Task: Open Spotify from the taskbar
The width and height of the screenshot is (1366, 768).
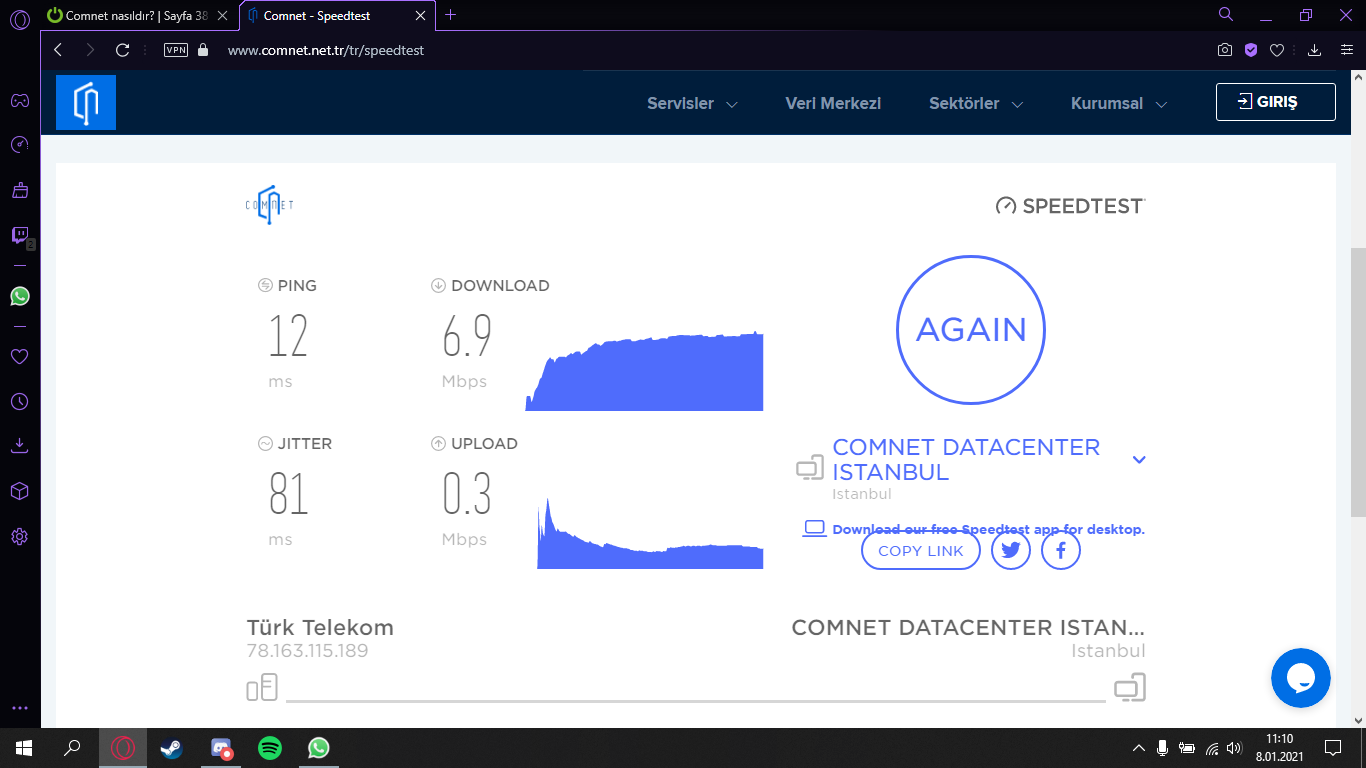Action: 270,748
